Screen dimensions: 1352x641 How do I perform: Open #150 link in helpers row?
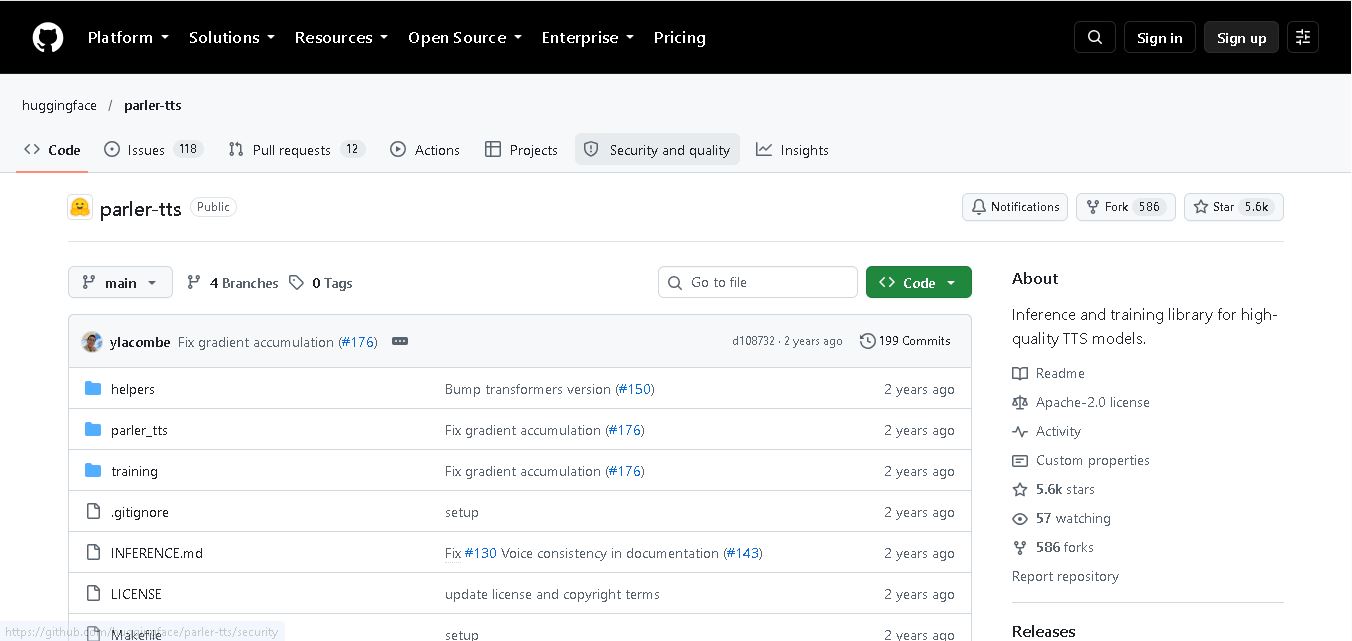click(635, 389)
